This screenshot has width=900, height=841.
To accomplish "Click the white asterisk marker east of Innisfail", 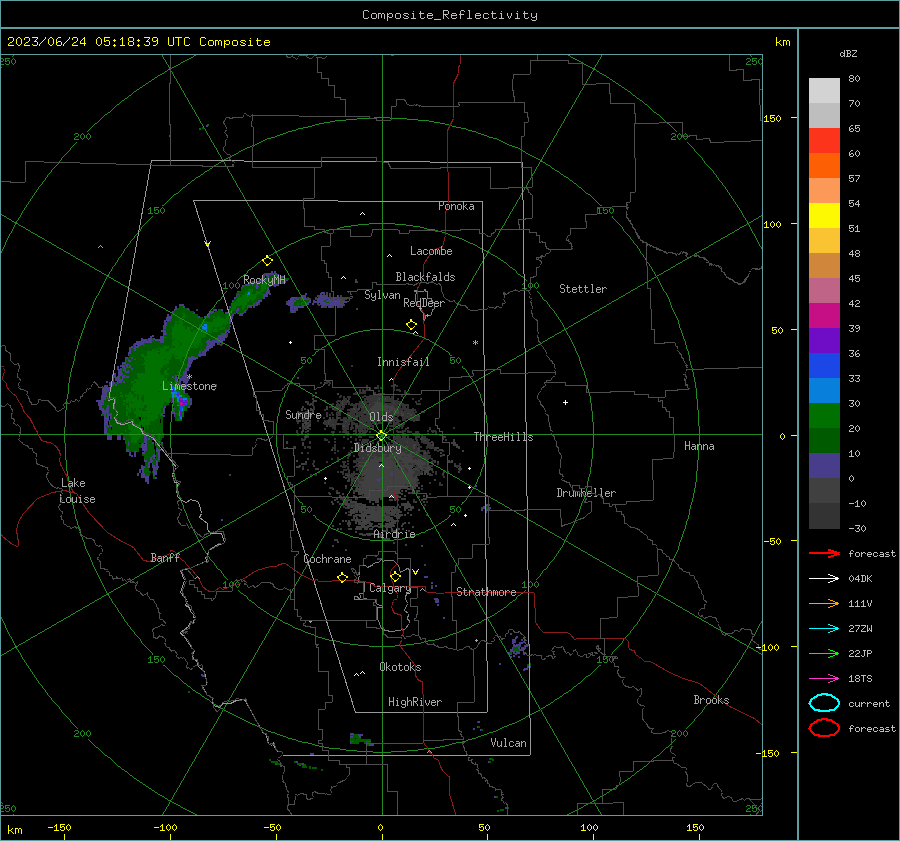I will point(475,343).
